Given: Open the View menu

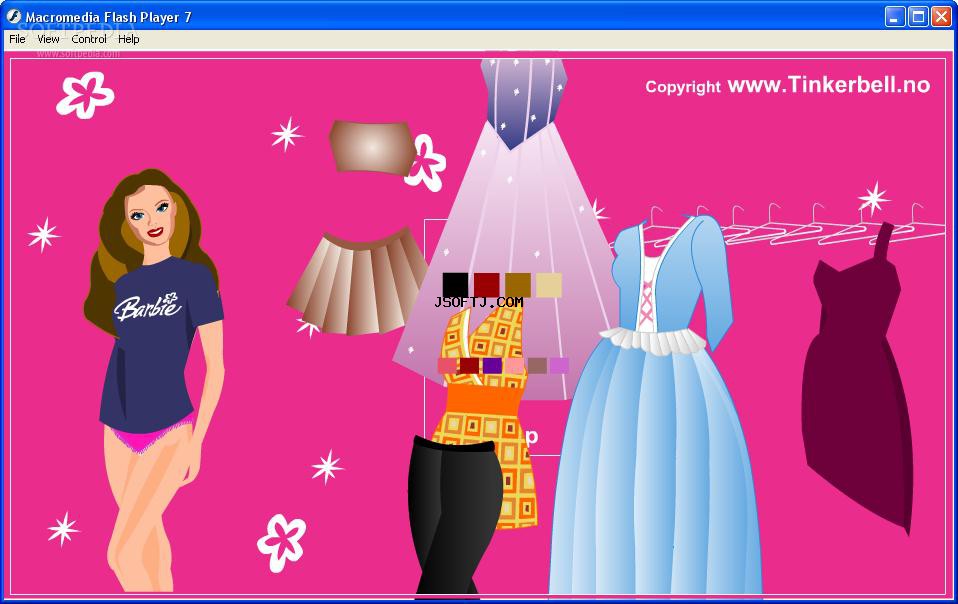Looking at the screenshot, I should (48, 39).
